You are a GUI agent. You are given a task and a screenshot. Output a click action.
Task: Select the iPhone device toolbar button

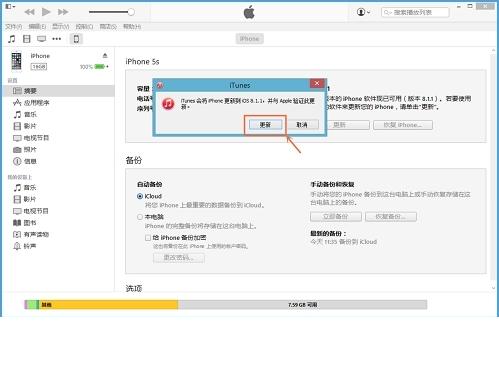(x=76, y=39)
